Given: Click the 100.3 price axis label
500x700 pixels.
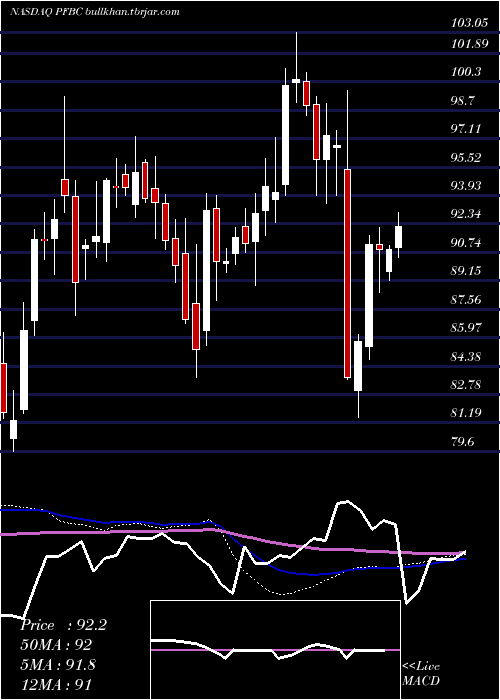Looking at the screenshot, I should click(x=467, y=71).
